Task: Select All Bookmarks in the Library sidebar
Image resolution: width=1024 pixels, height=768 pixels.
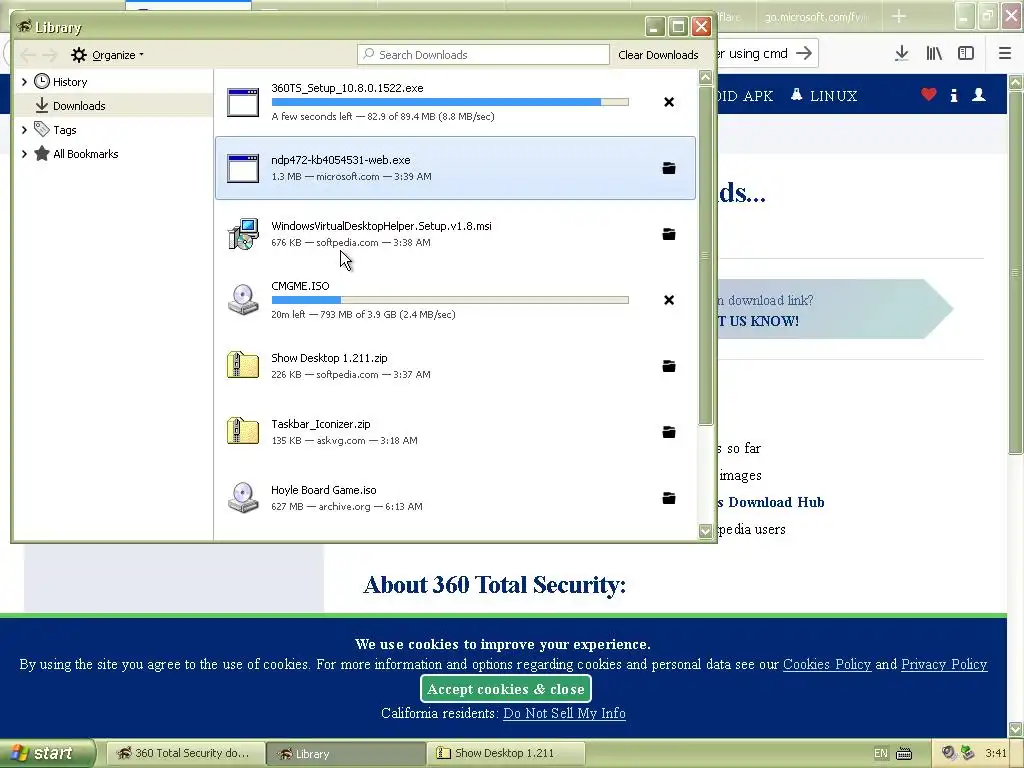Action: pyautogui.click(x=85, y=154)
